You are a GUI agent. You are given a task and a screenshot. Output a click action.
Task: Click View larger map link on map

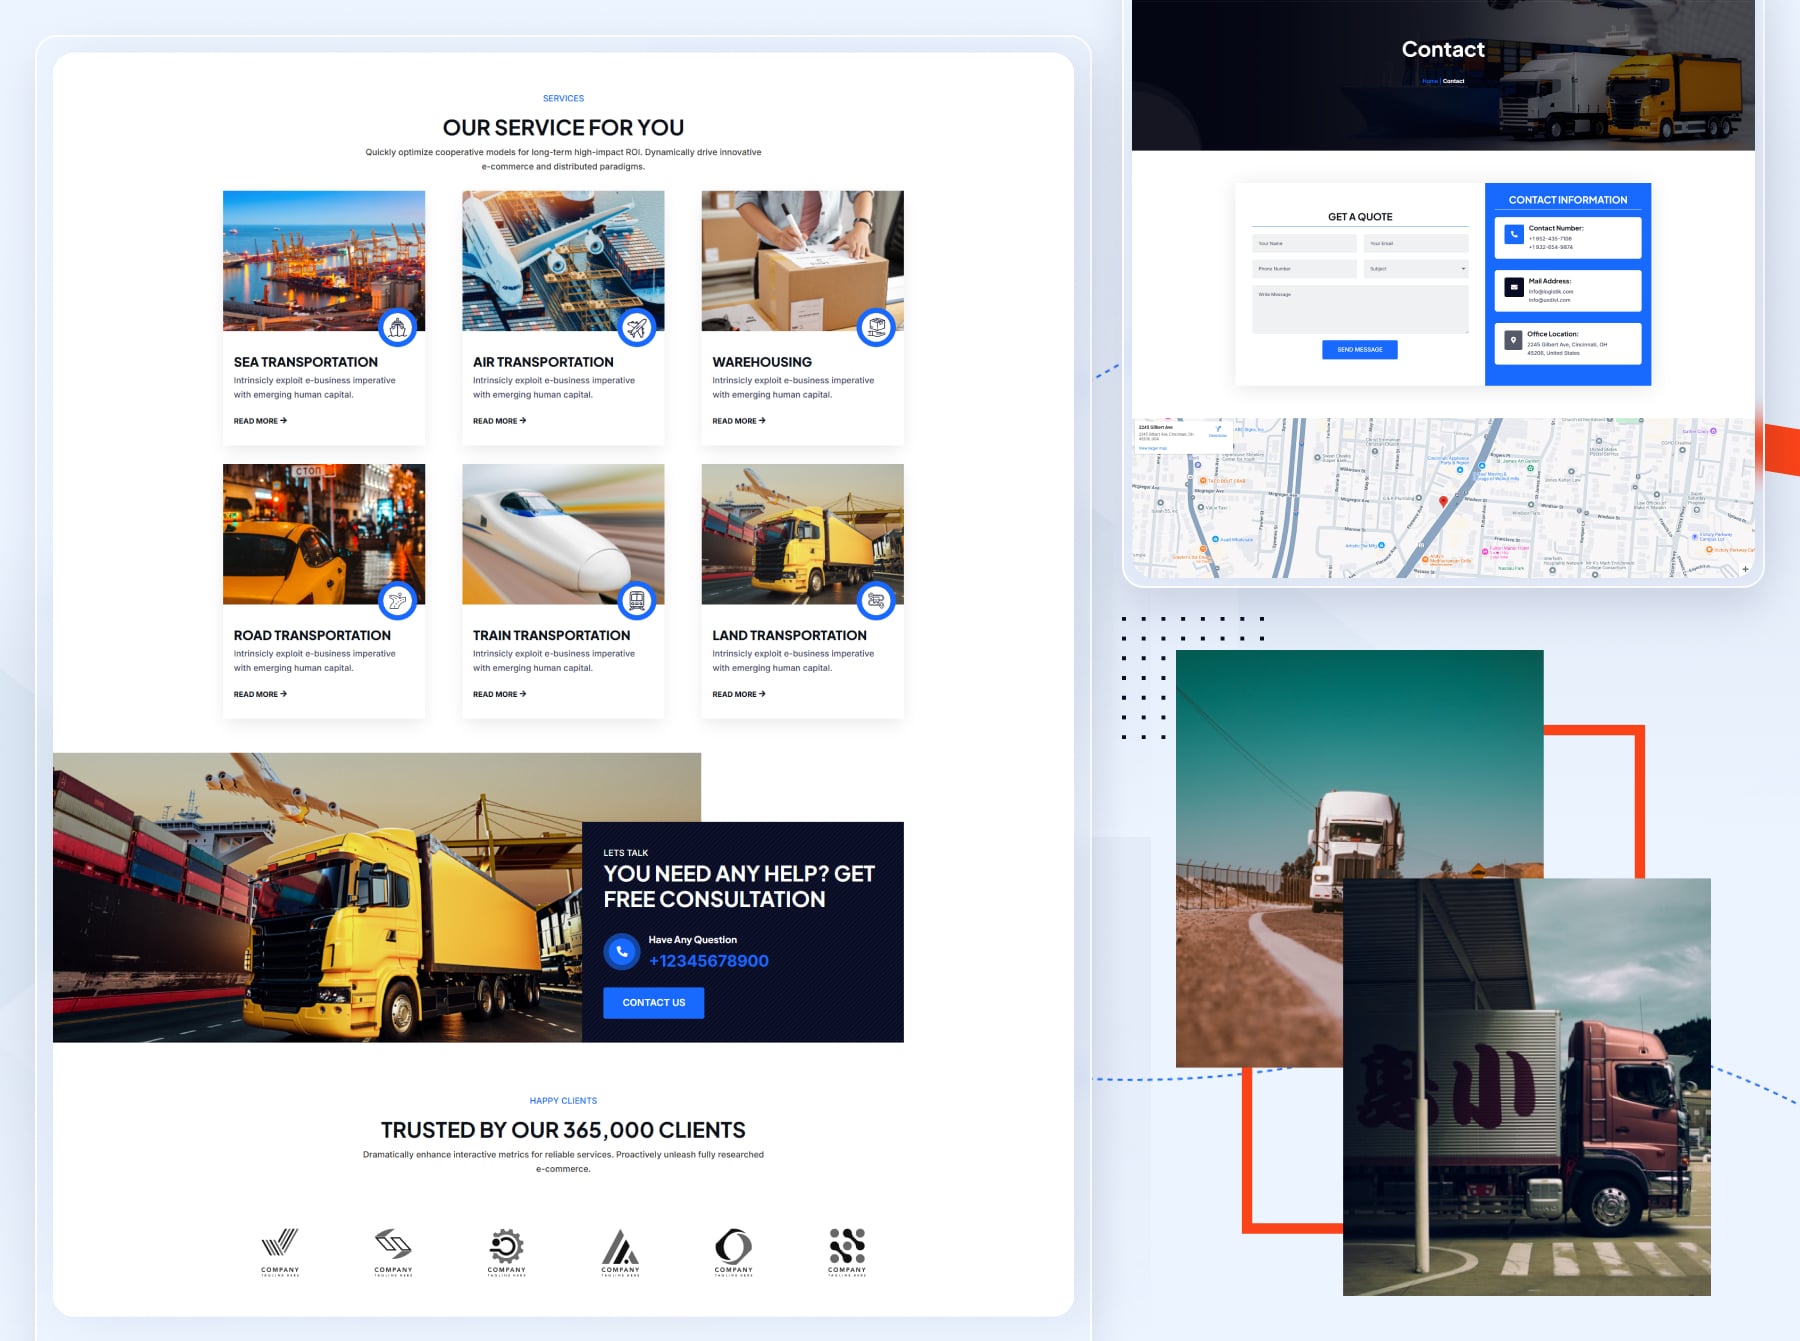point(1153,448)
